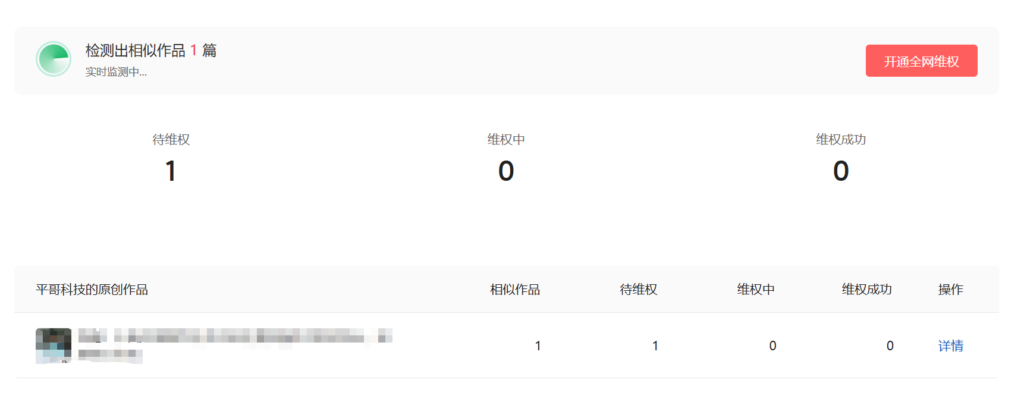Screen dimensions: 1024x402
Task: Click the row's 维权成功 value of 0
Action: 889,346
